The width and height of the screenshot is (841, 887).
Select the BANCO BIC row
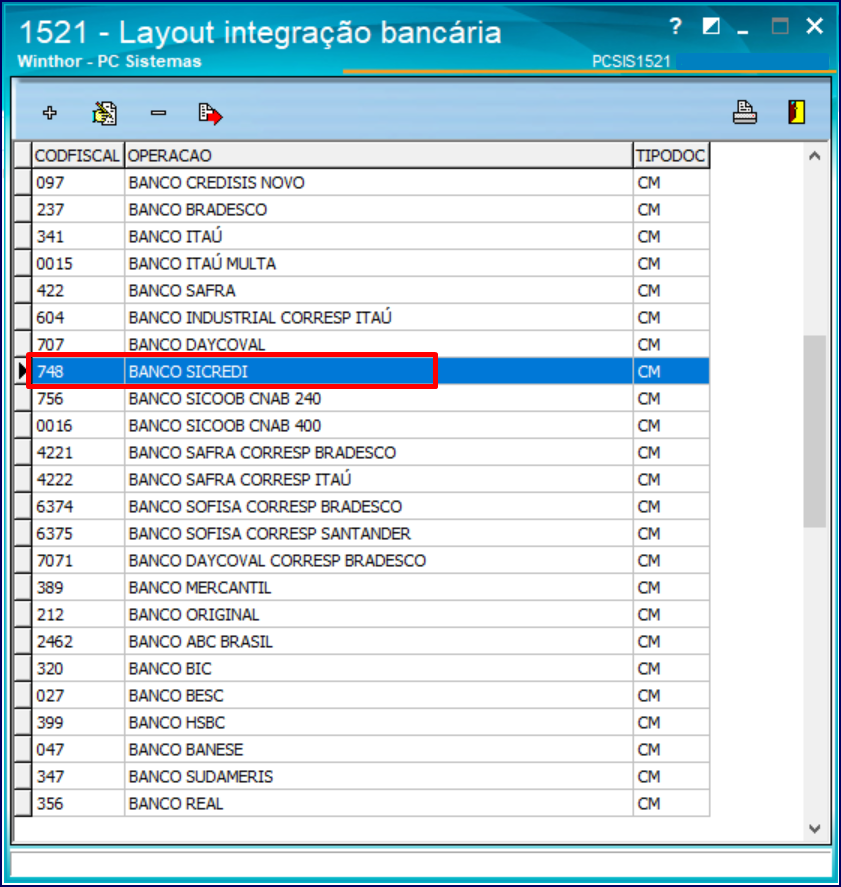pos(370,669)
